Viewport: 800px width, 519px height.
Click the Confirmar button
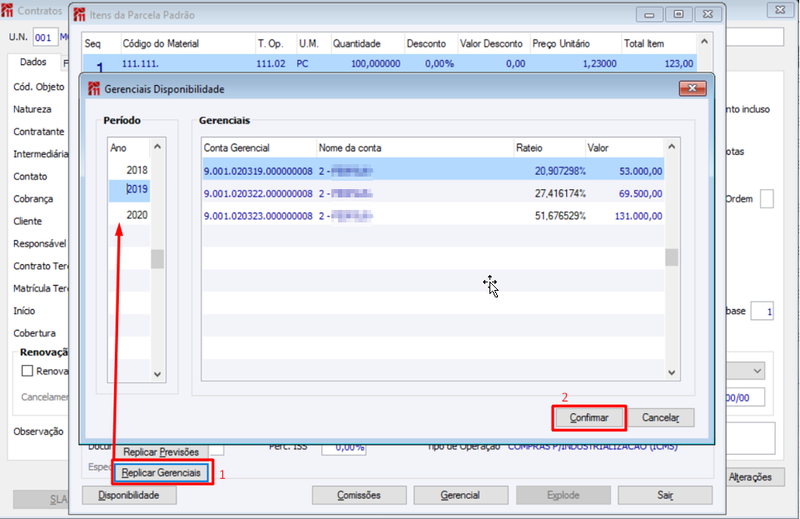coord(589,417)
